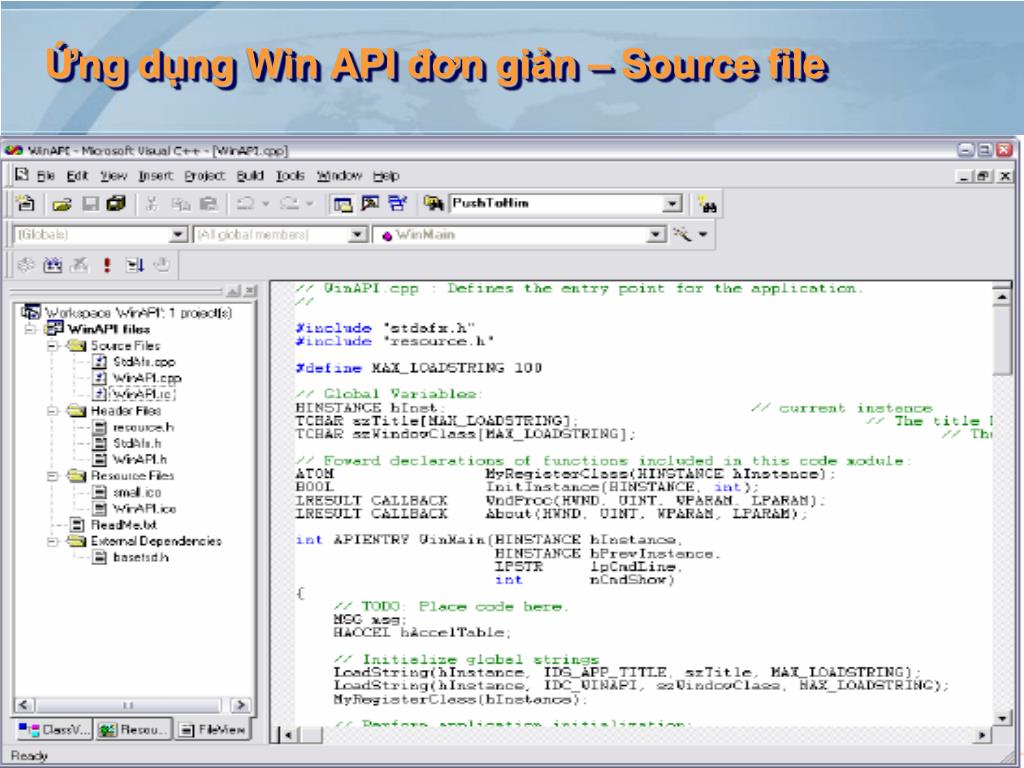1024x768 pixels.
Task: Open the Insert menu
Action: pyautogui.click(x=156, y=176)
